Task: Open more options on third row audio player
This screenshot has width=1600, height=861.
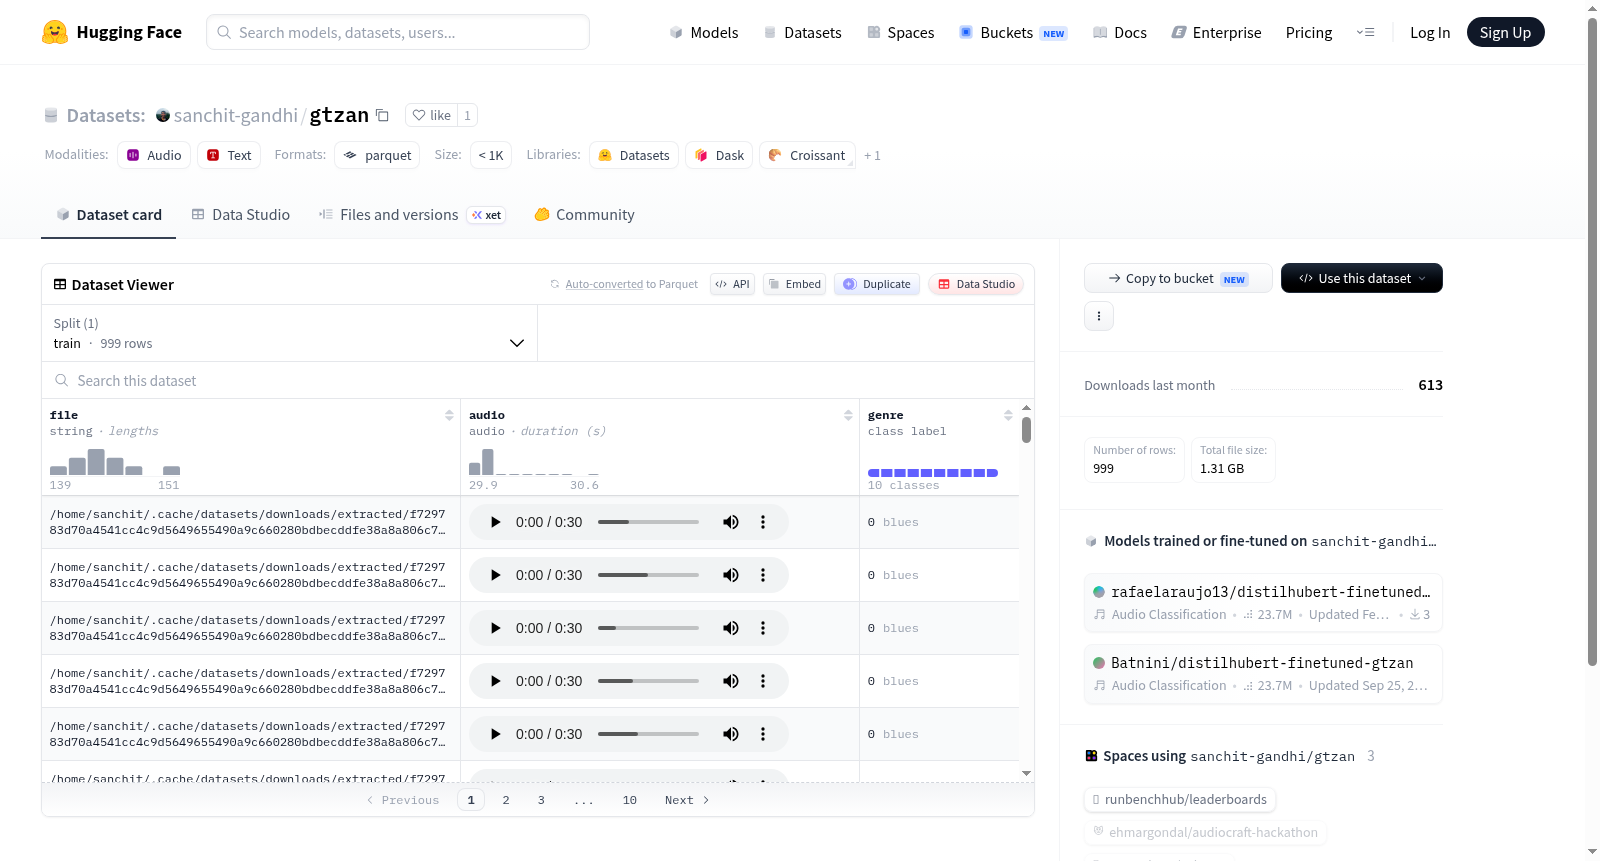Action: click(x=763, y=628)
